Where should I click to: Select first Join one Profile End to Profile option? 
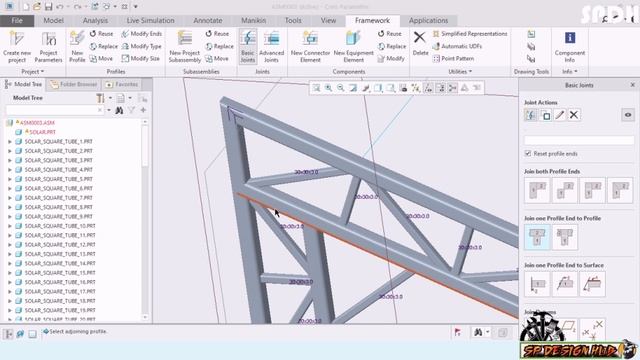click(537, 237)
